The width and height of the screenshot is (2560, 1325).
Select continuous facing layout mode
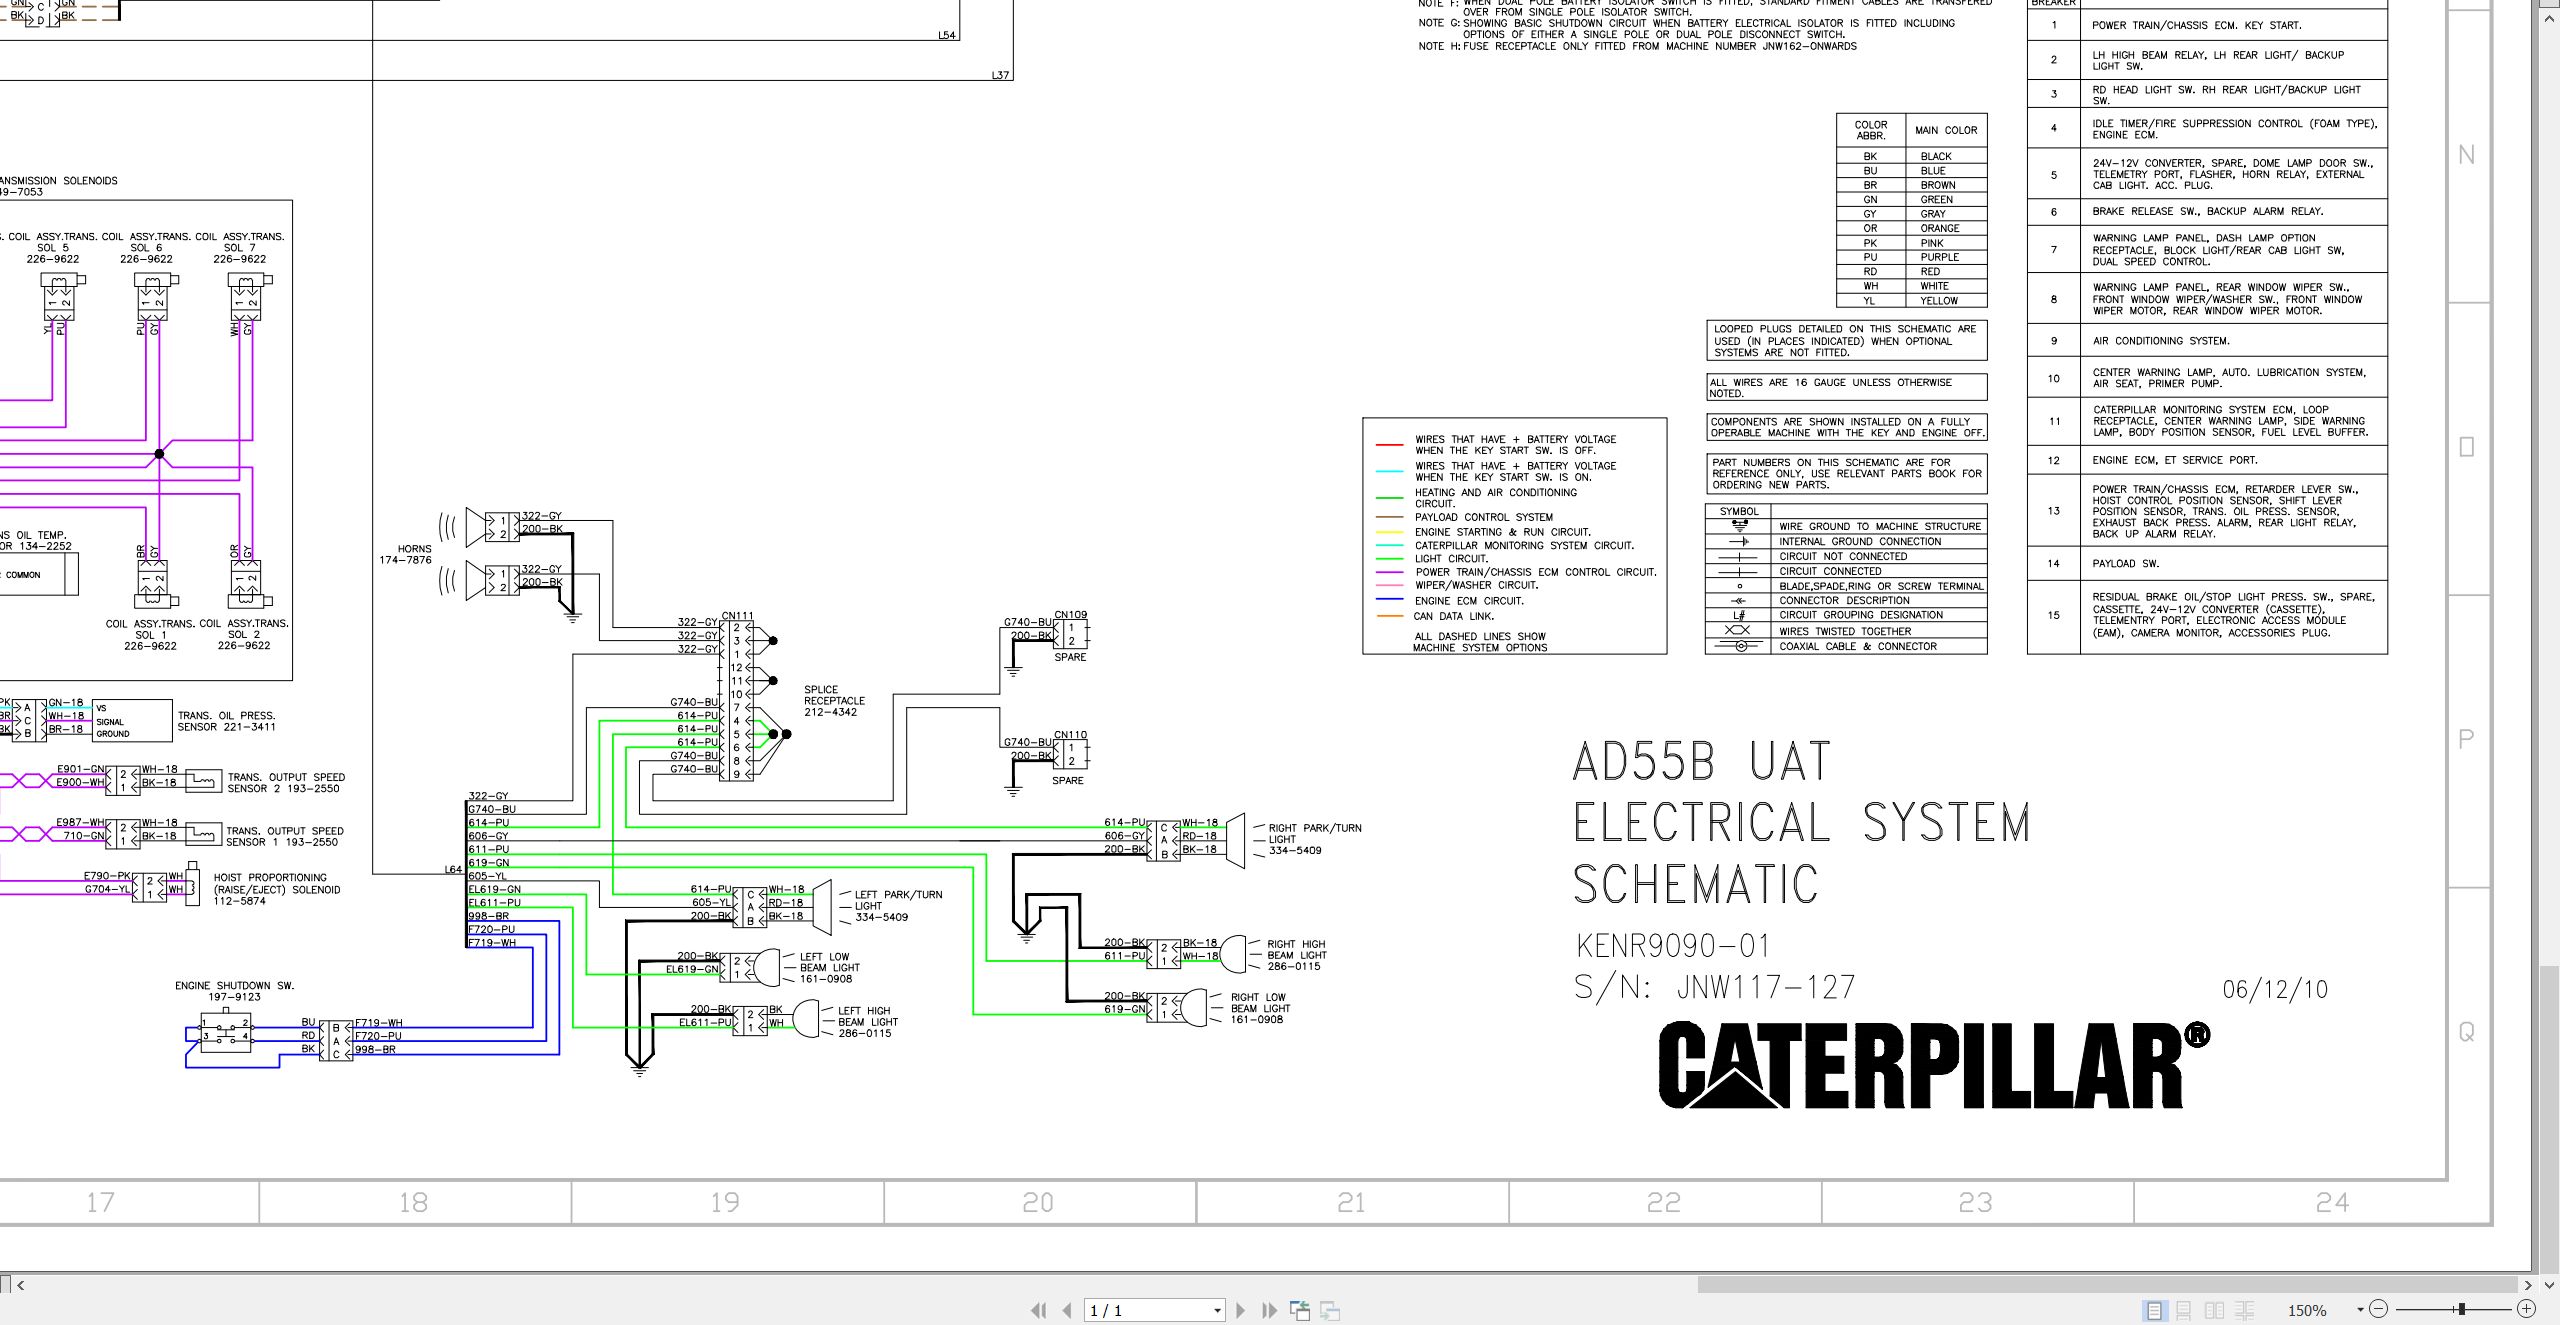pos(2245,1310)
